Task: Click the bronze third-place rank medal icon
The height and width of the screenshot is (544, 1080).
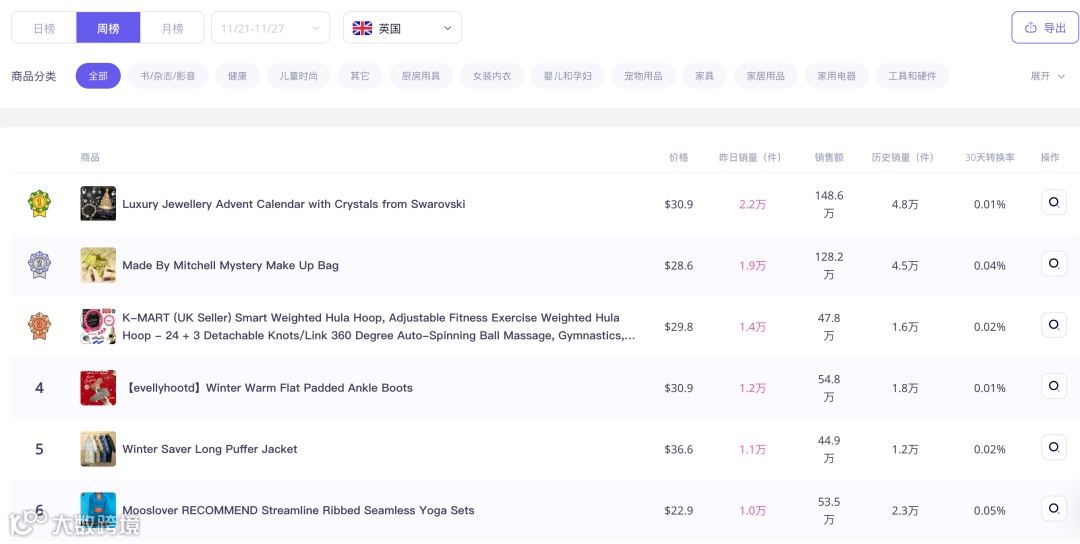Action: pyautogui.click(x=39, y=326)
